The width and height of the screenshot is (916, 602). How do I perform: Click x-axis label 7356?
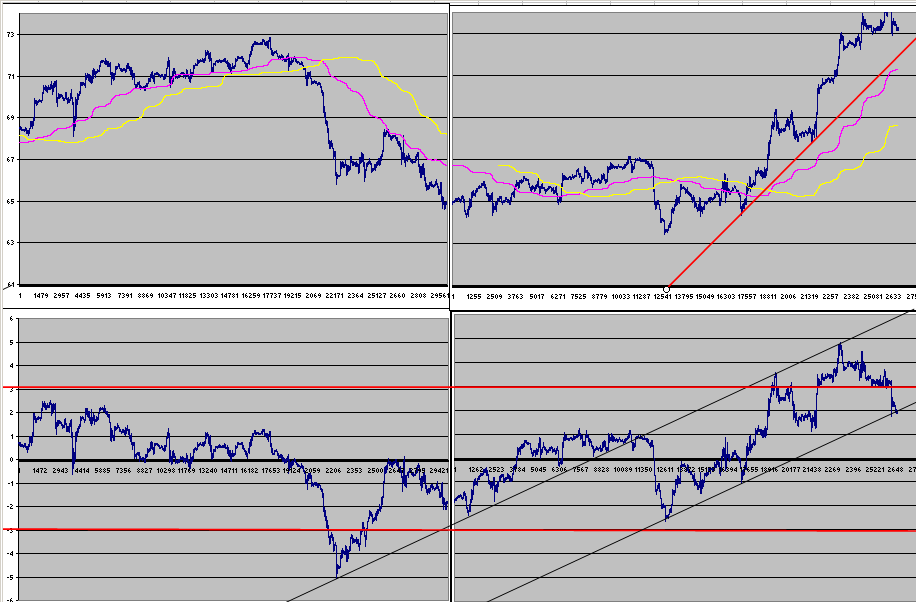point(123,470)
